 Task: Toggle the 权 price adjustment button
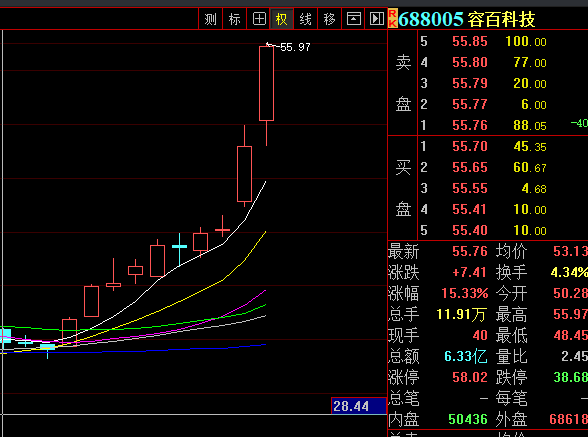click(x=282, y=19)
